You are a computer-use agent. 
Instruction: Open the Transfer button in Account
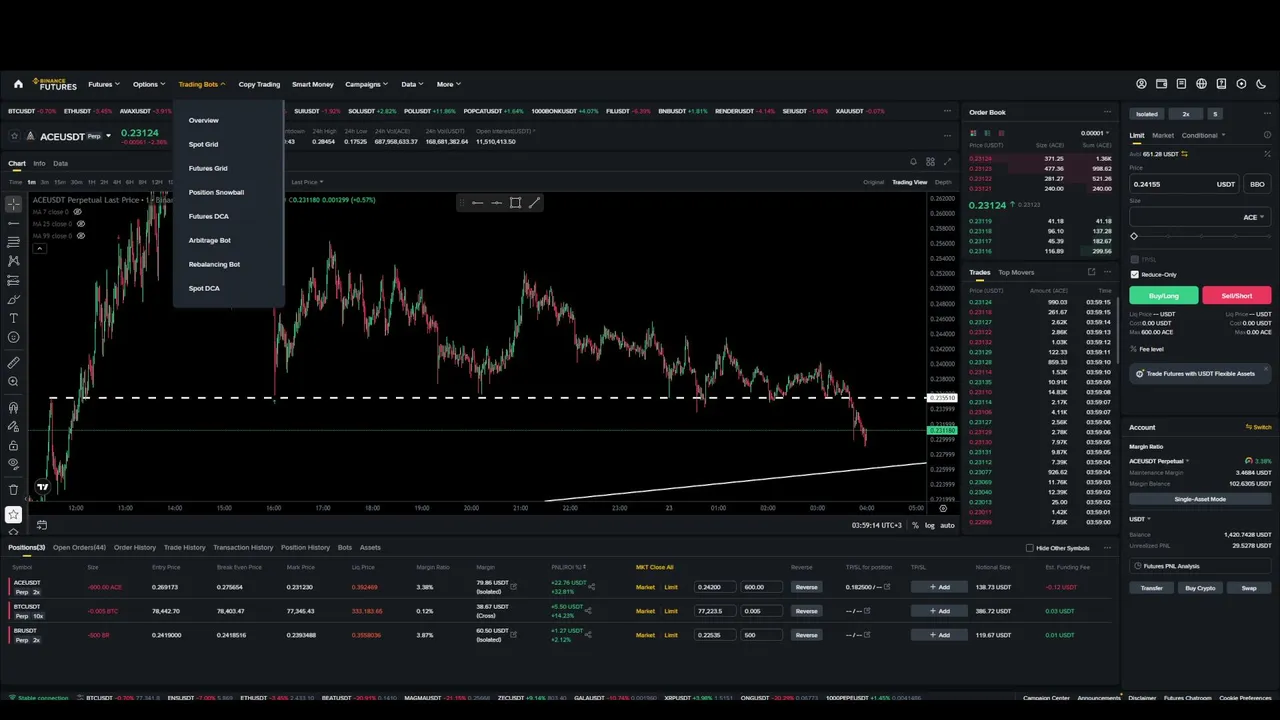pos(1152,588)
